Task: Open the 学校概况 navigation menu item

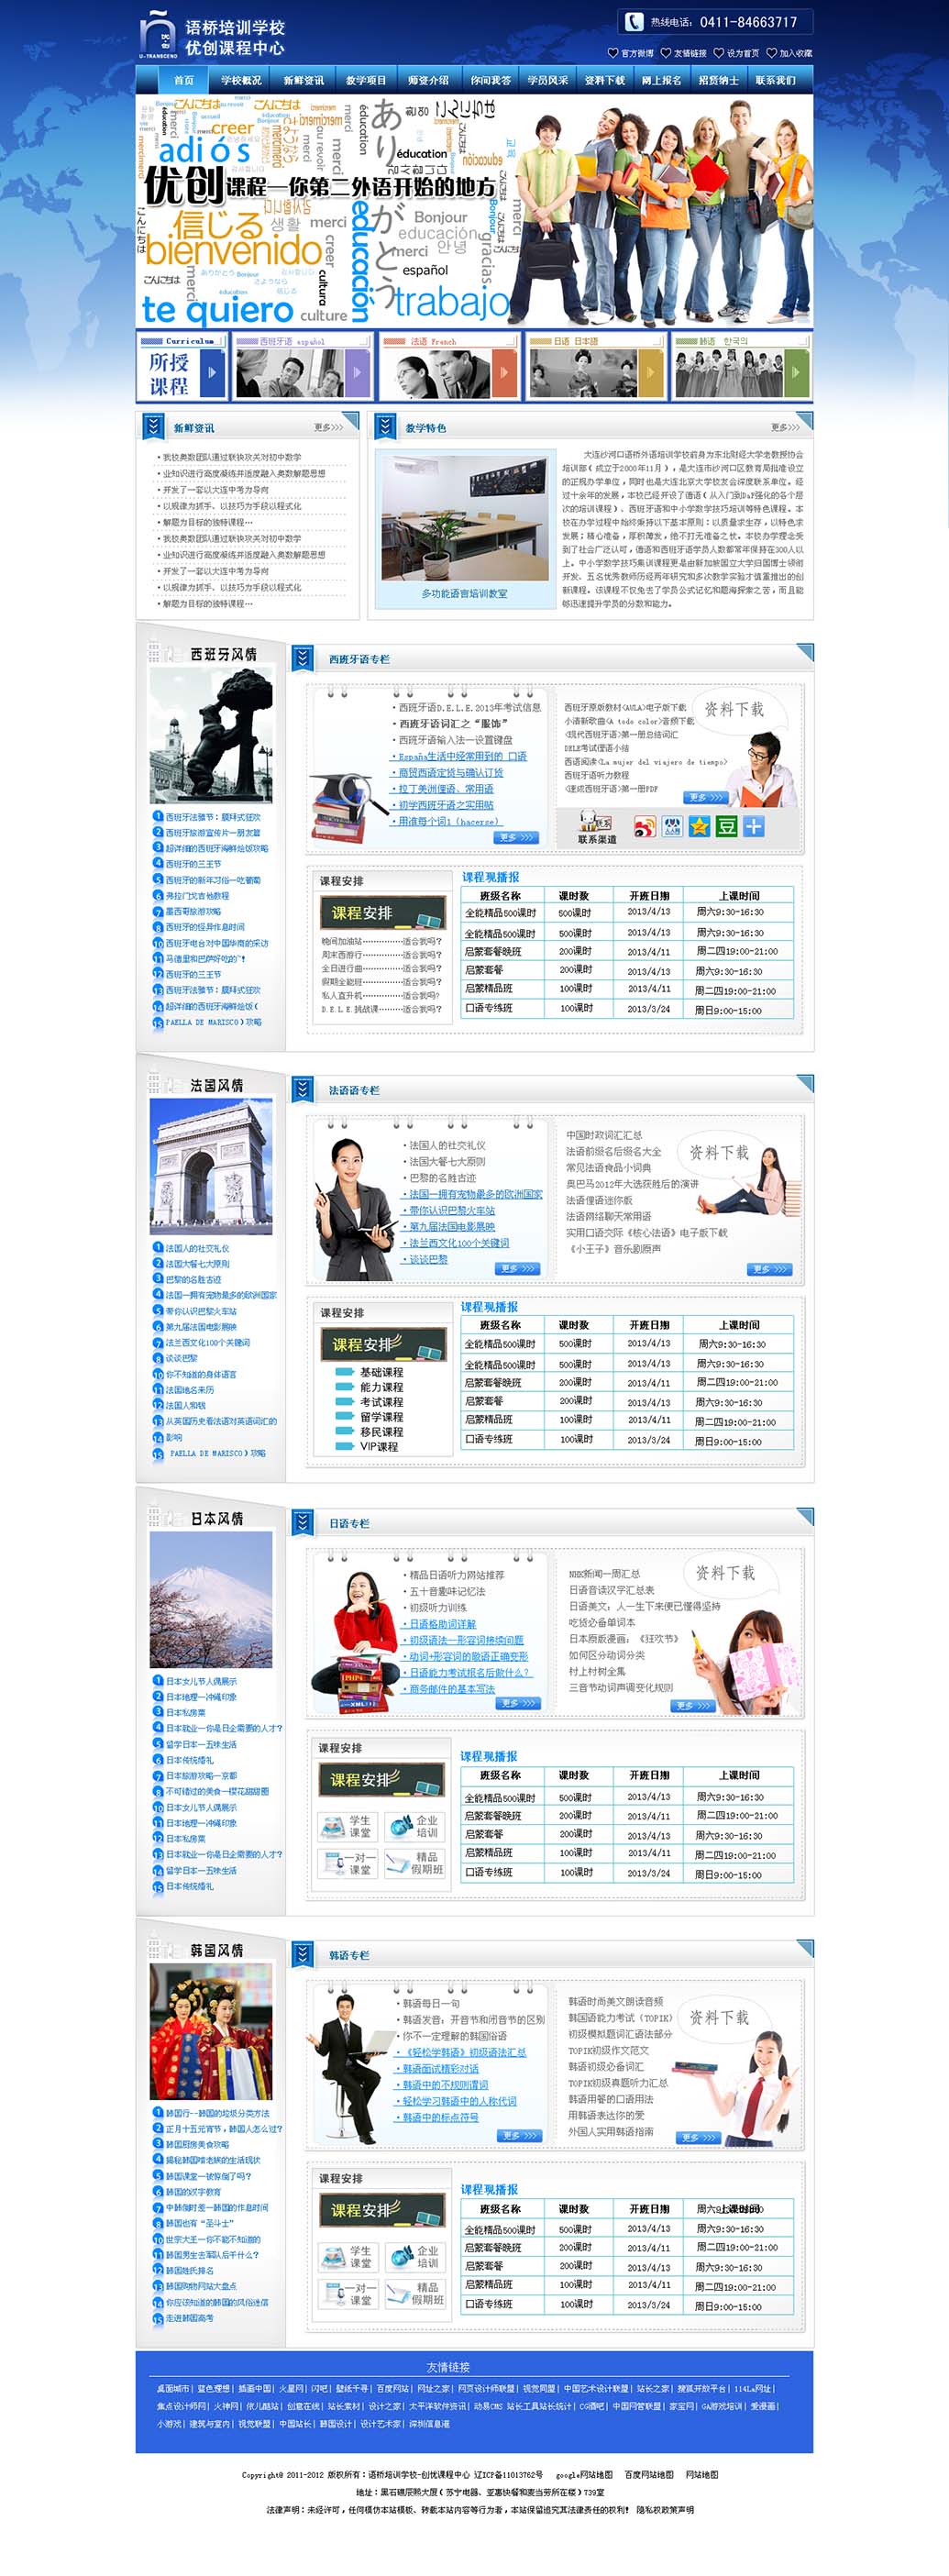Action: point(241,80)
